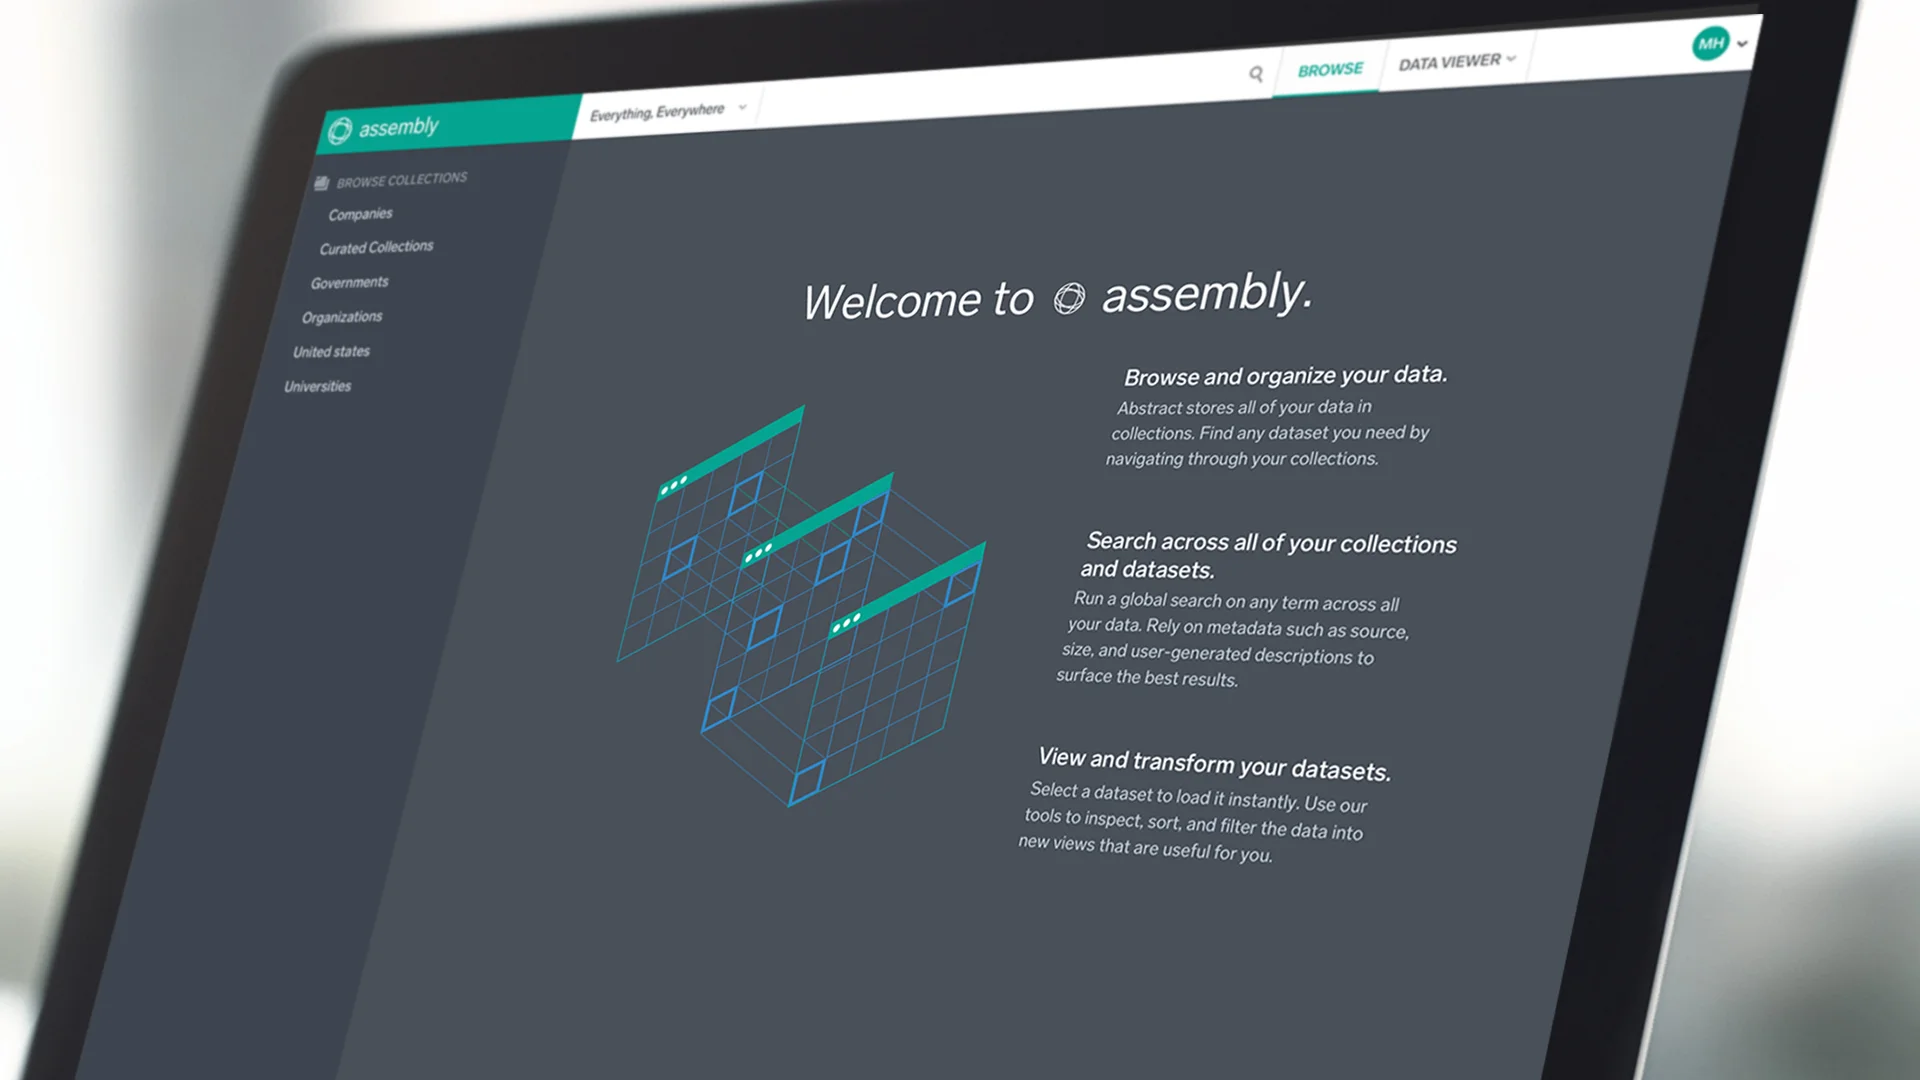
Task: Open the Organizations collection
Action: pos(342,317)
